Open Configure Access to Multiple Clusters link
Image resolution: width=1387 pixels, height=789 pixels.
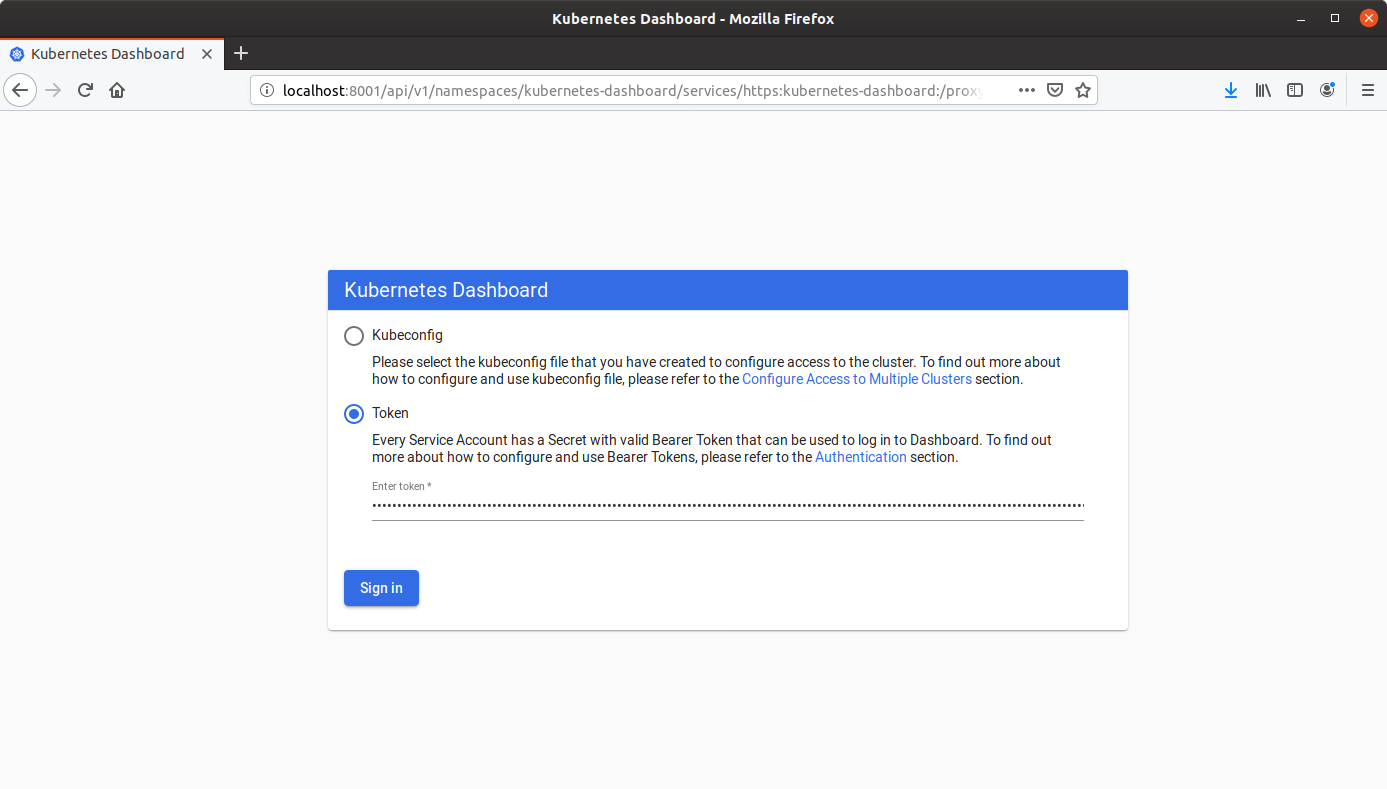pos(857,380)
